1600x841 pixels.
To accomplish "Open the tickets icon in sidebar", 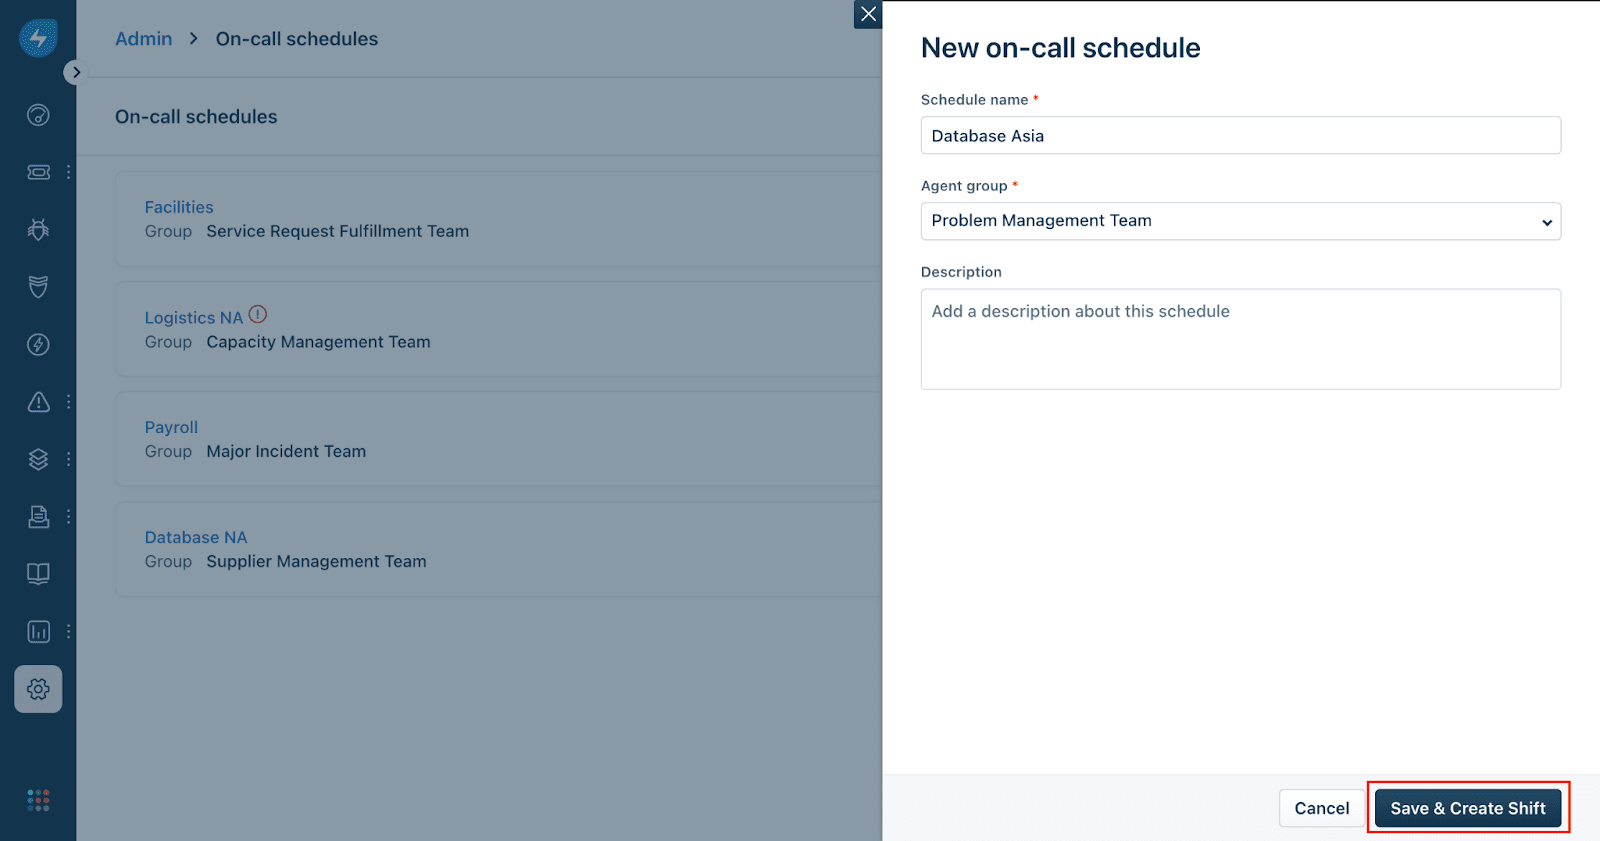I will [38, 172].
